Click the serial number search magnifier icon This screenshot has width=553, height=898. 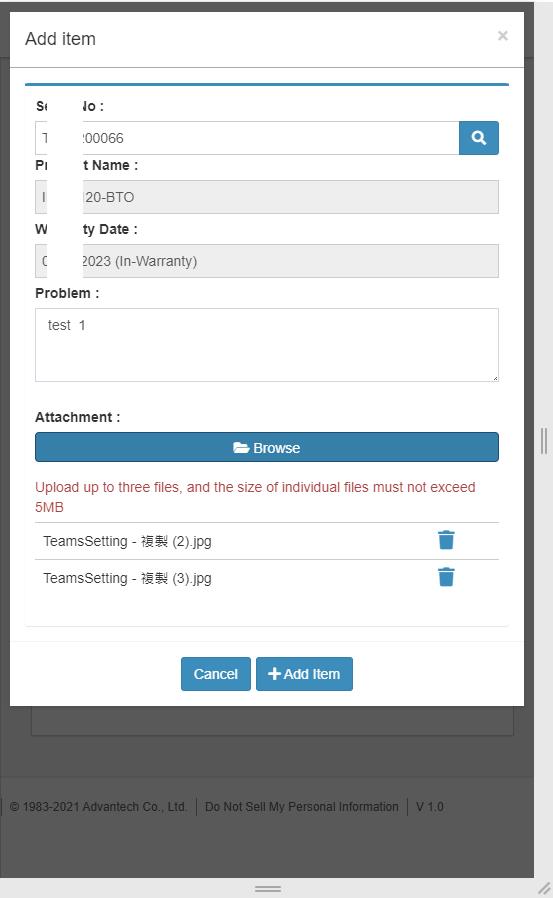[479, 138]
